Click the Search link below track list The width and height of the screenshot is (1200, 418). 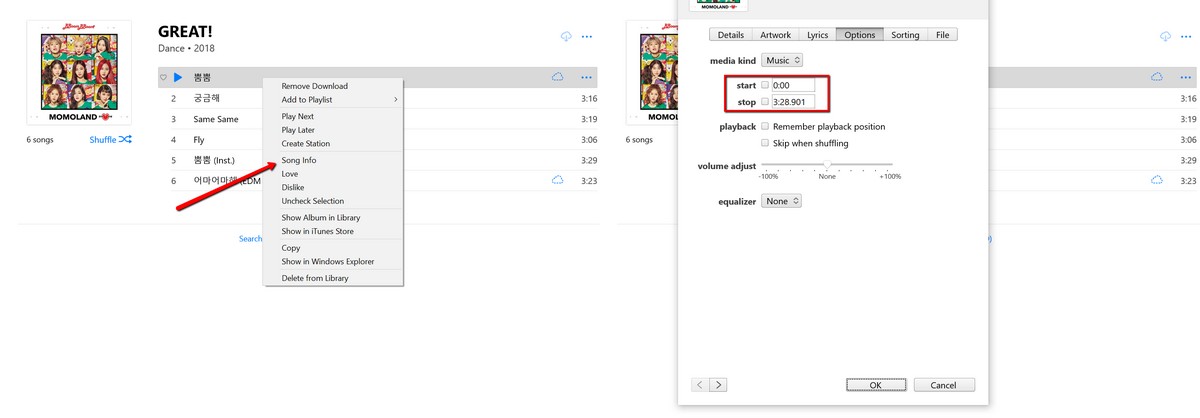[x=250, y=239]
